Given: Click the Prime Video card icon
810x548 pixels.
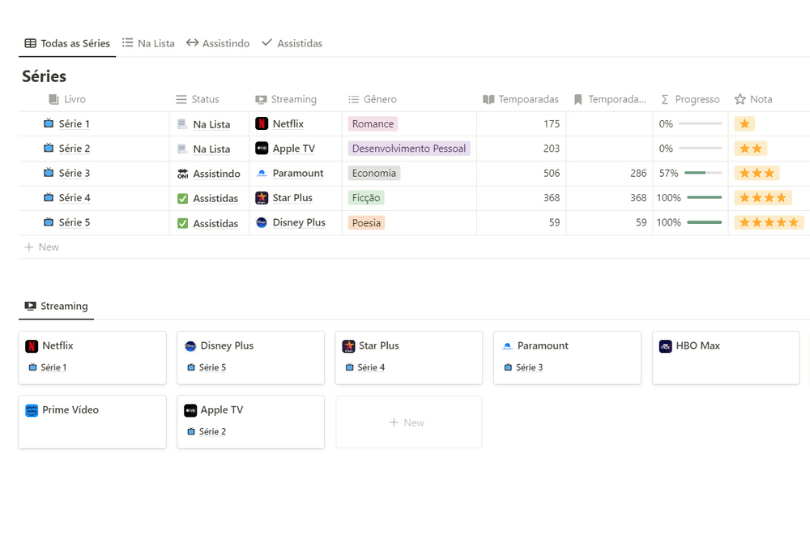Looking at the screenshot, I should (x=32, y=410).
